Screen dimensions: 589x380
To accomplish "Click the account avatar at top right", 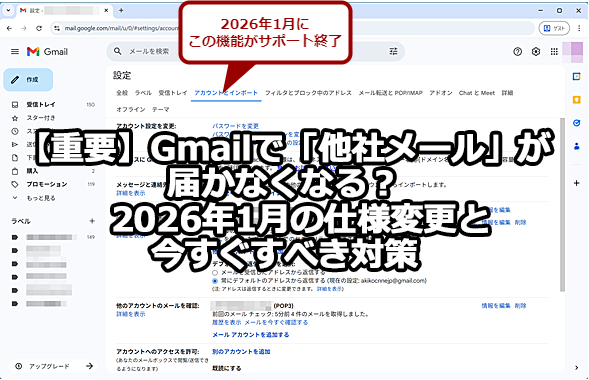I will pos(572,52).
